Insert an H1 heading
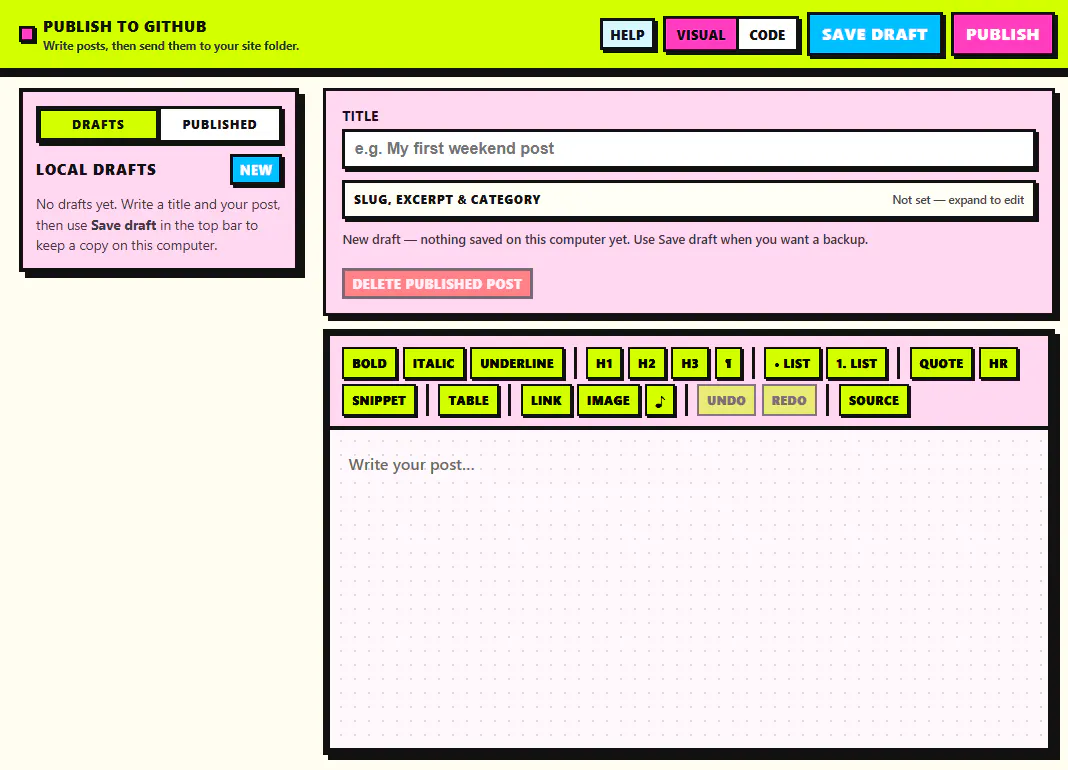 pyautogui.click(x=604, y=363)
